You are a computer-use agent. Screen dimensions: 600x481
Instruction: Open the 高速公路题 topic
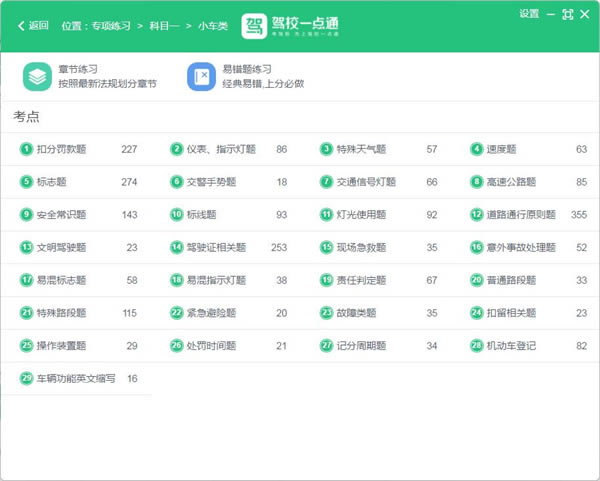tap(511, 182)
